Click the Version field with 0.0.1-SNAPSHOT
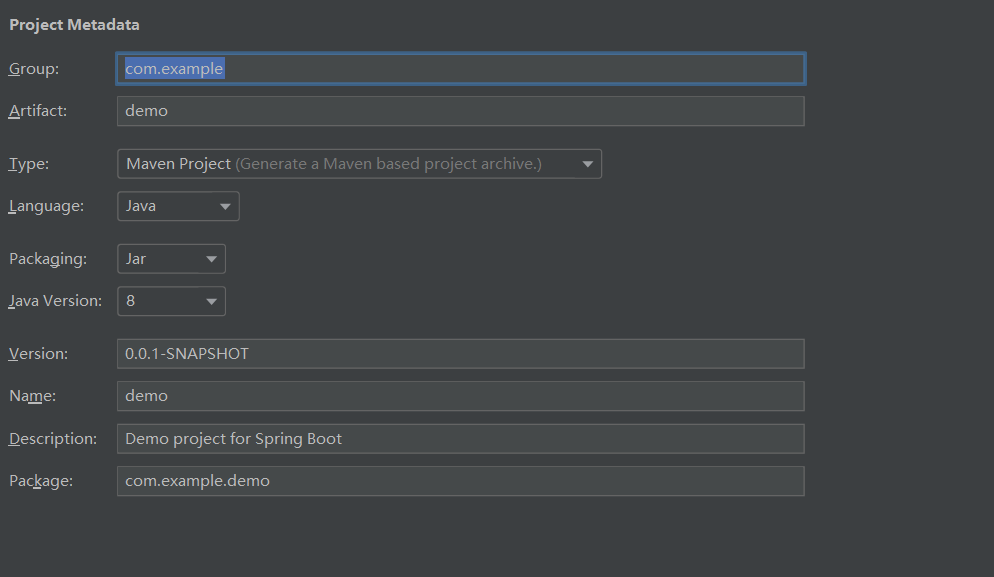This screenshot has width=994, height=577. (x=461, y=354)
